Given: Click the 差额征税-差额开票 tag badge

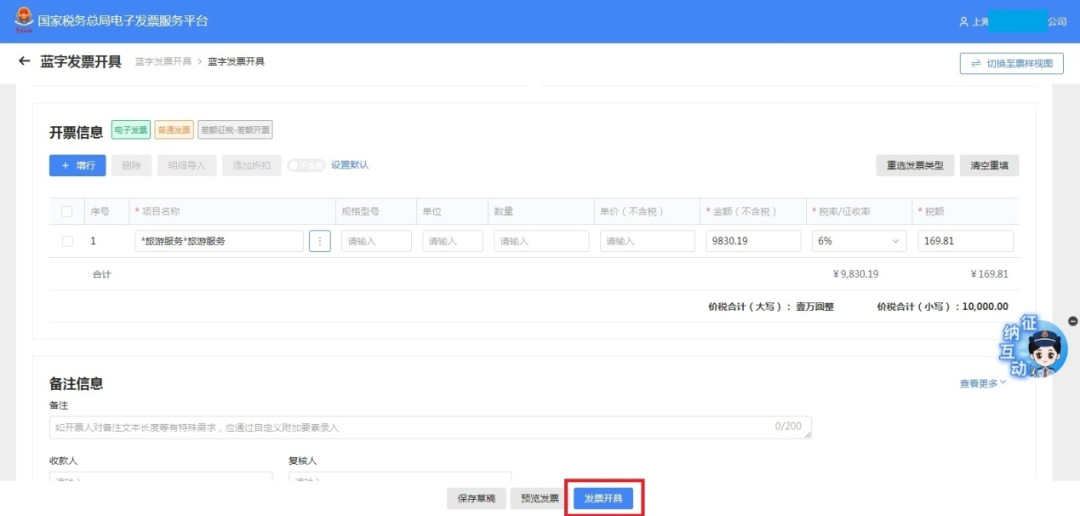Looking at the screenshot, I should tap(235, 130).
